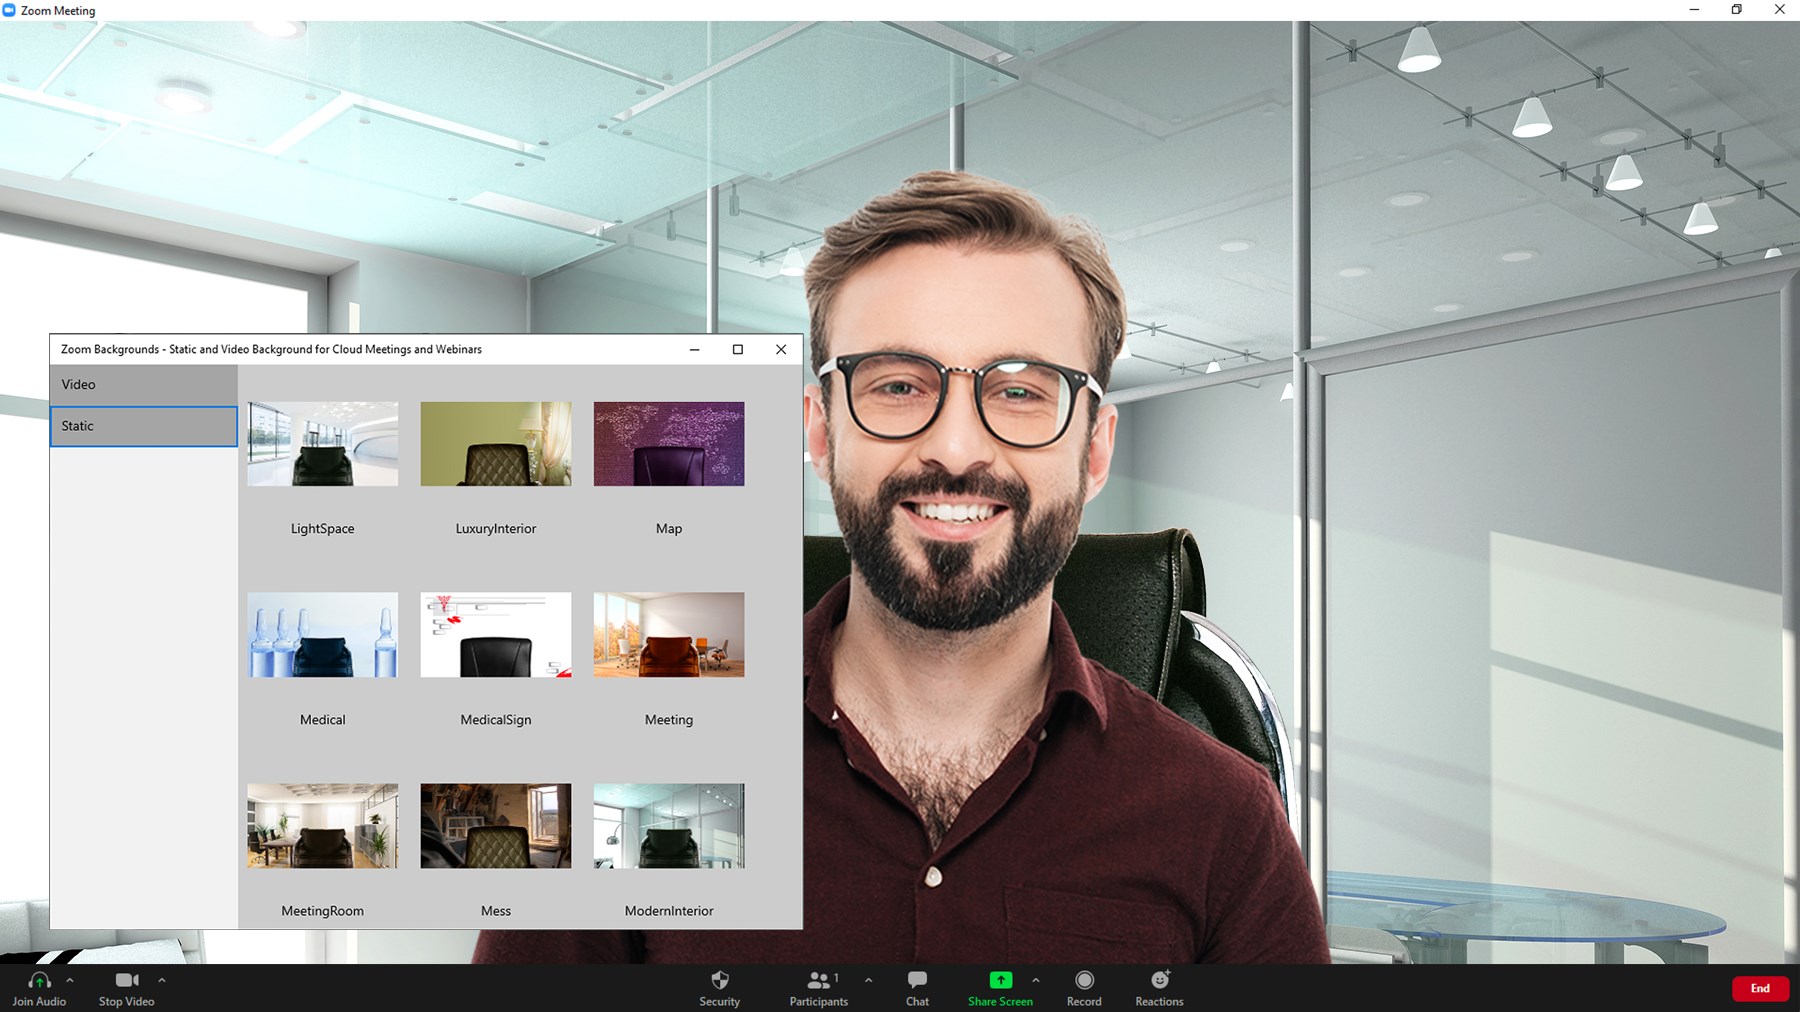
Task: Expand video options arrow beside Stop Video
Action: coord(162,980)
